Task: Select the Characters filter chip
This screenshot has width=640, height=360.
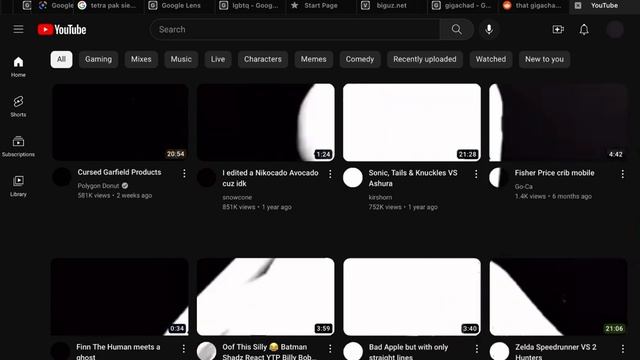Action: point(263,59)
